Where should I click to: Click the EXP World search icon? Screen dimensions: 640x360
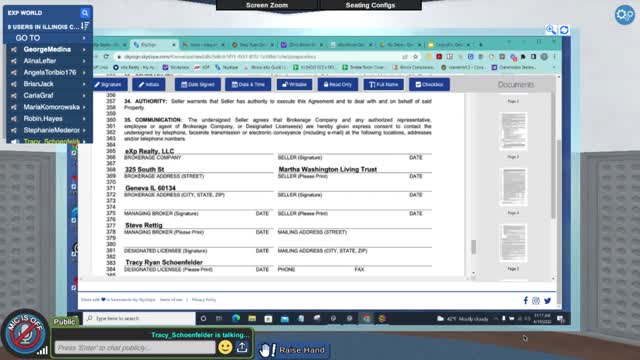pos(85,13)
